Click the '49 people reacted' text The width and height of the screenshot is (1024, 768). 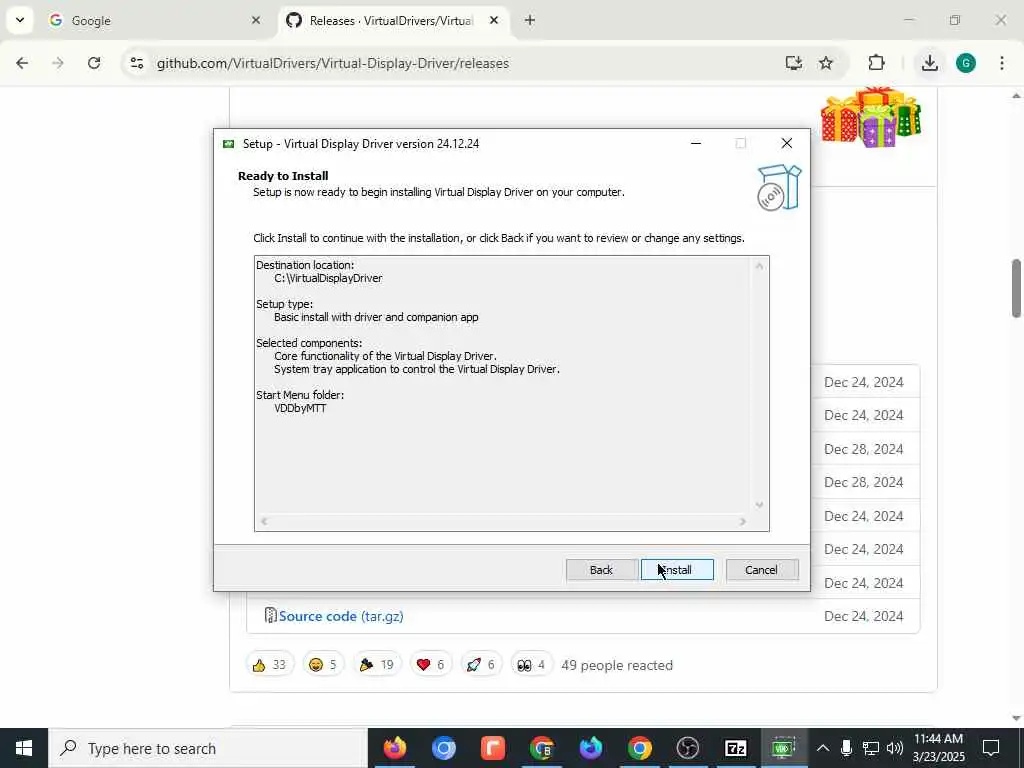617,665
